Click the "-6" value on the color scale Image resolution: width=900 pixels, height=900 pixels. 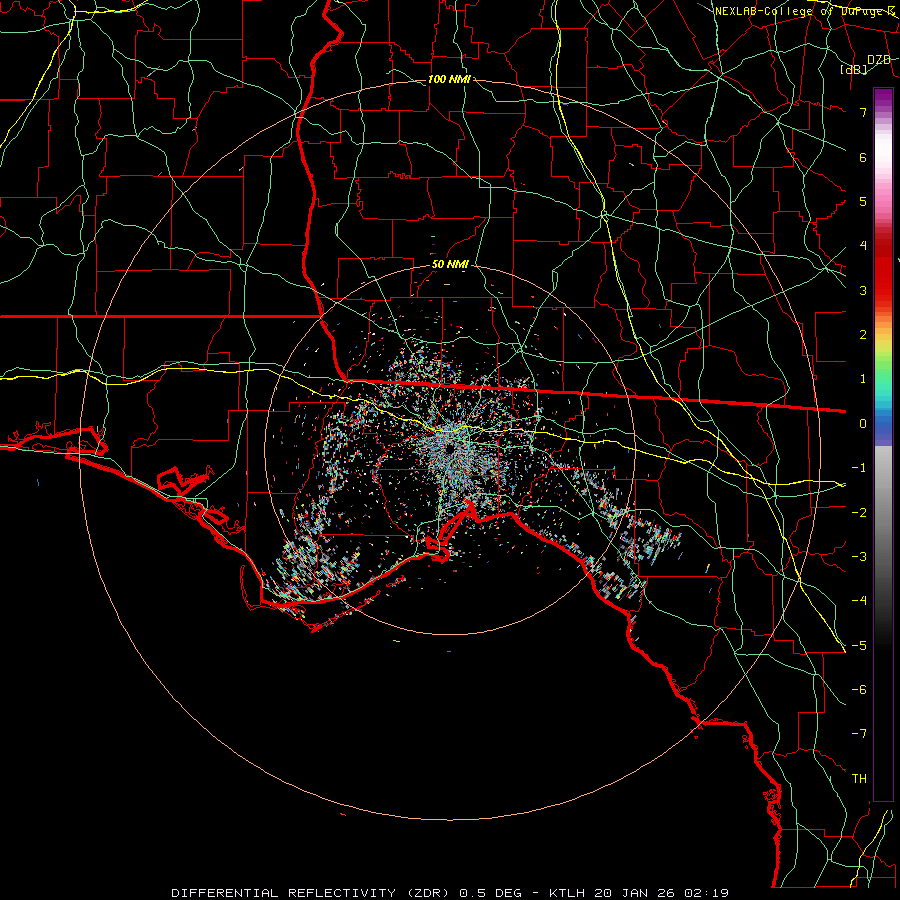click(859, 690)
